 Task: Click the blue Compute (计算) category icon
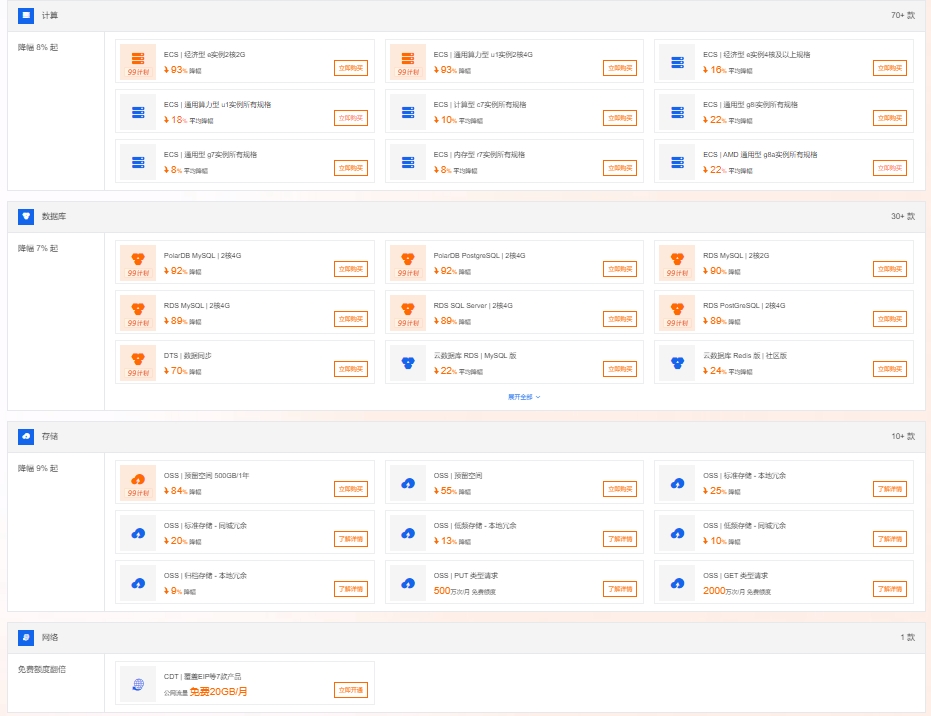[26, 15]
